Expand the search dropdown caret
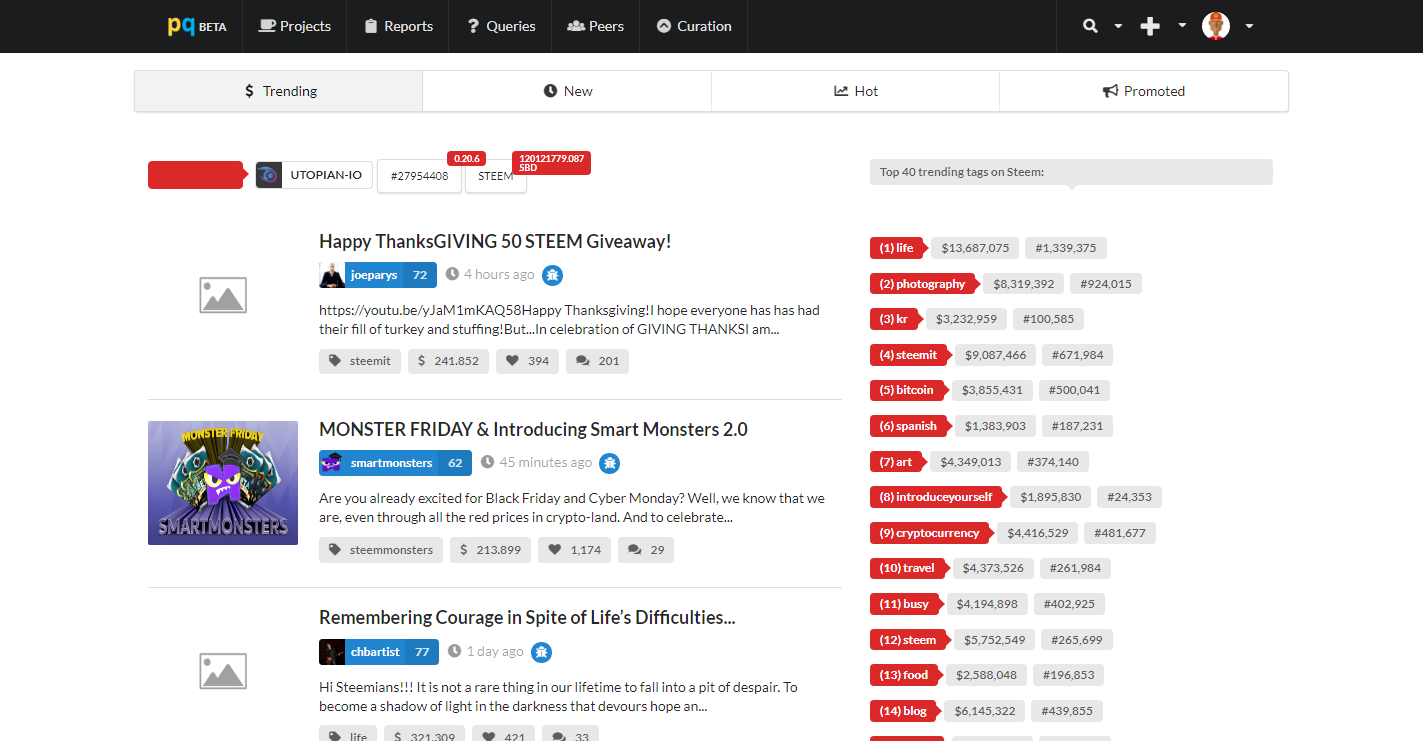Image resolution: width=1423 pixels, height=741 pixels. coord(1118,27)
